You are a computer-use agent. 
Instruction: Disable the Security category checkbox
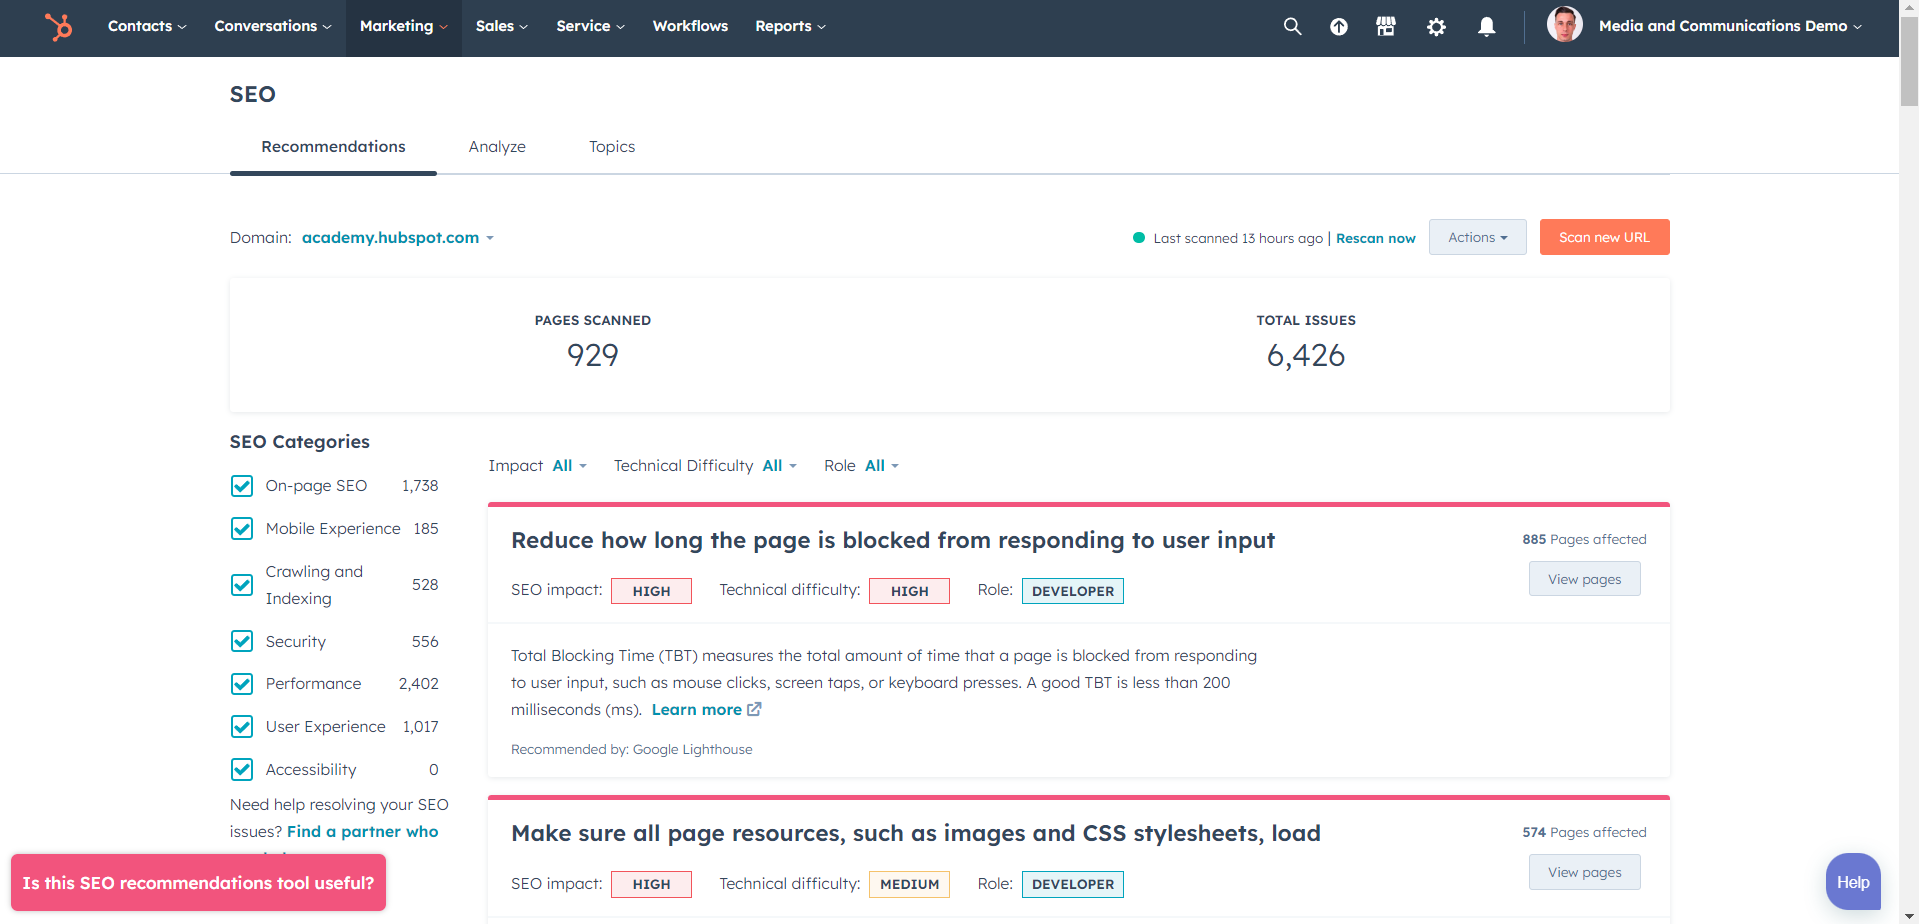tap(241, 641)
